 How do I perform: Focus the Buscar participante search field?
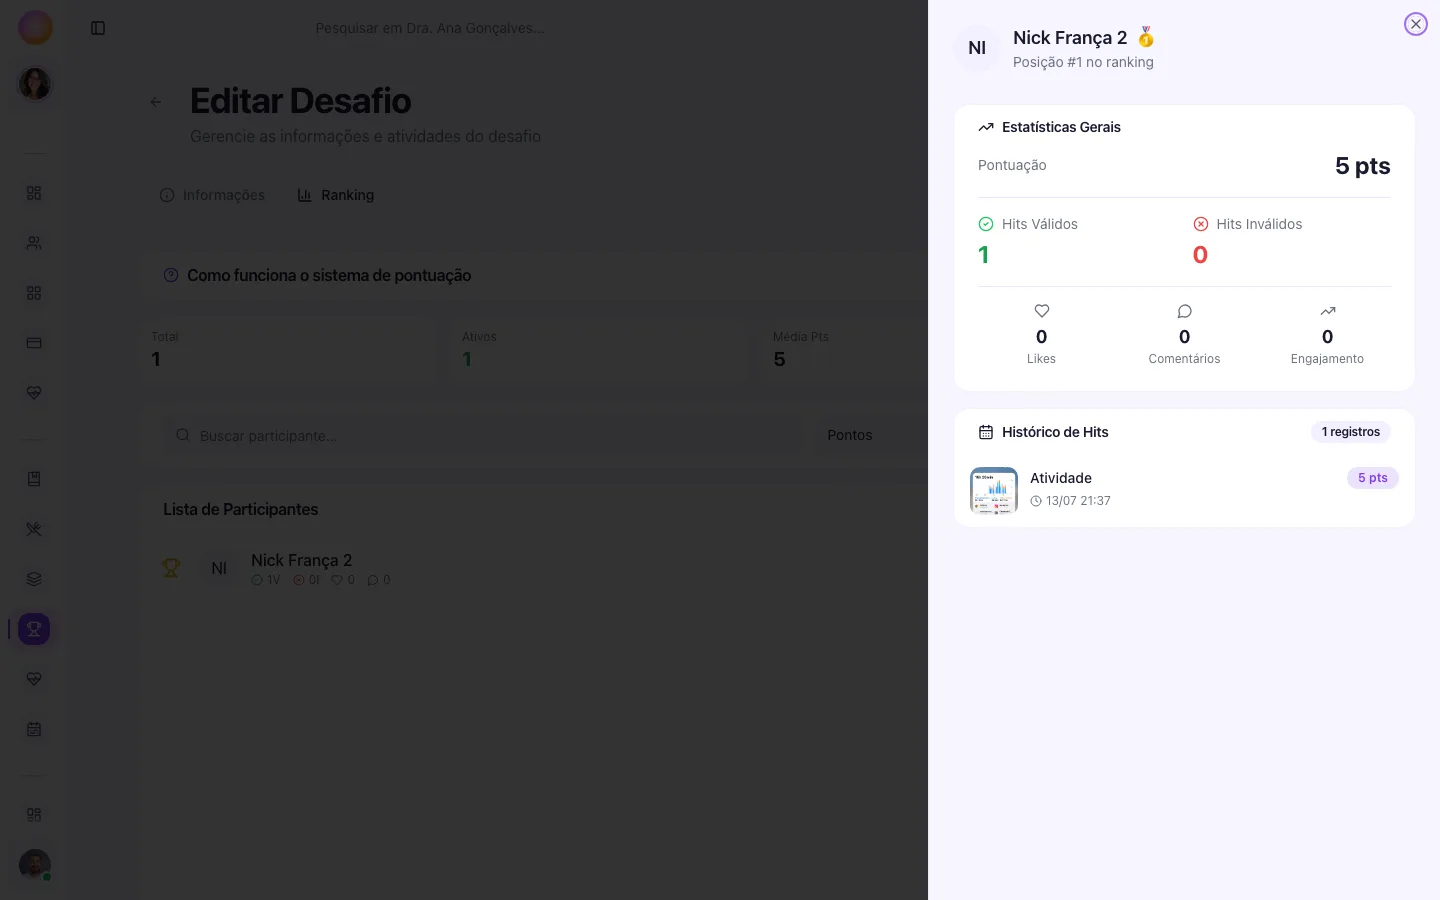(484, 436)
